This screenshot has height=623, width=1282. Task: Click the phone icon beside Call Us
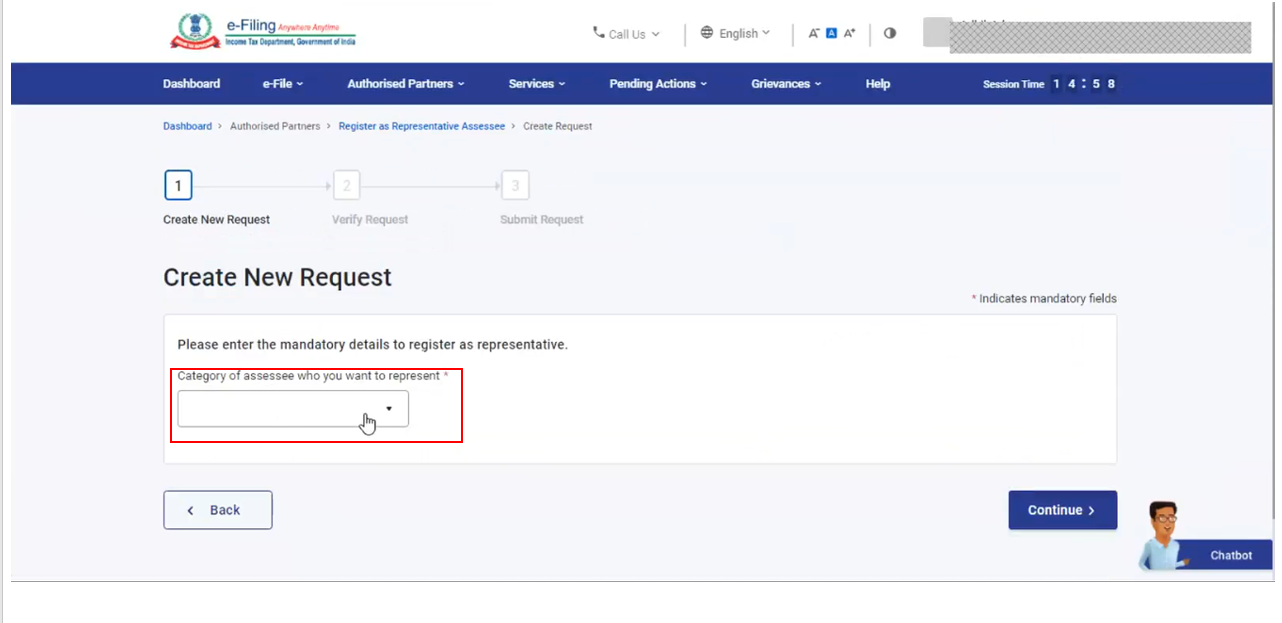point(598,33)
